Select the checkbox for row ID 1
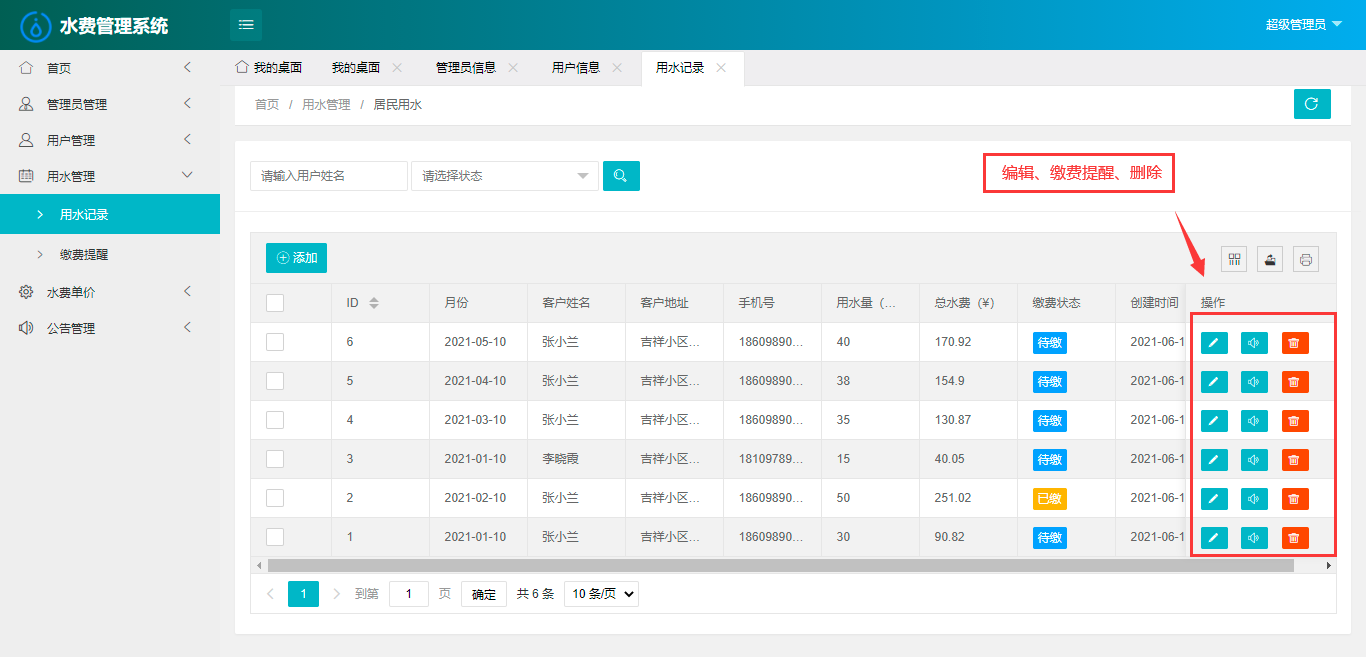The height and width of the screenshot is (657, 1366). point(275,537)
